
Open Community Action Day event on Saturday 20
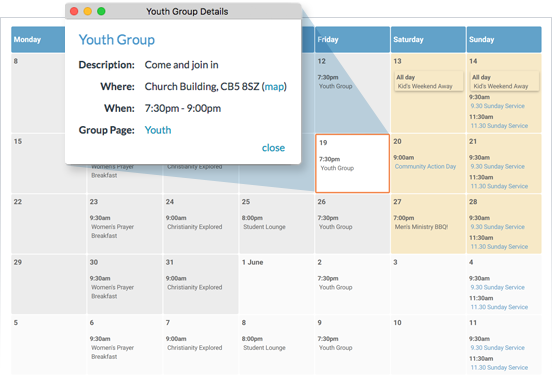(x=425, y=167)
